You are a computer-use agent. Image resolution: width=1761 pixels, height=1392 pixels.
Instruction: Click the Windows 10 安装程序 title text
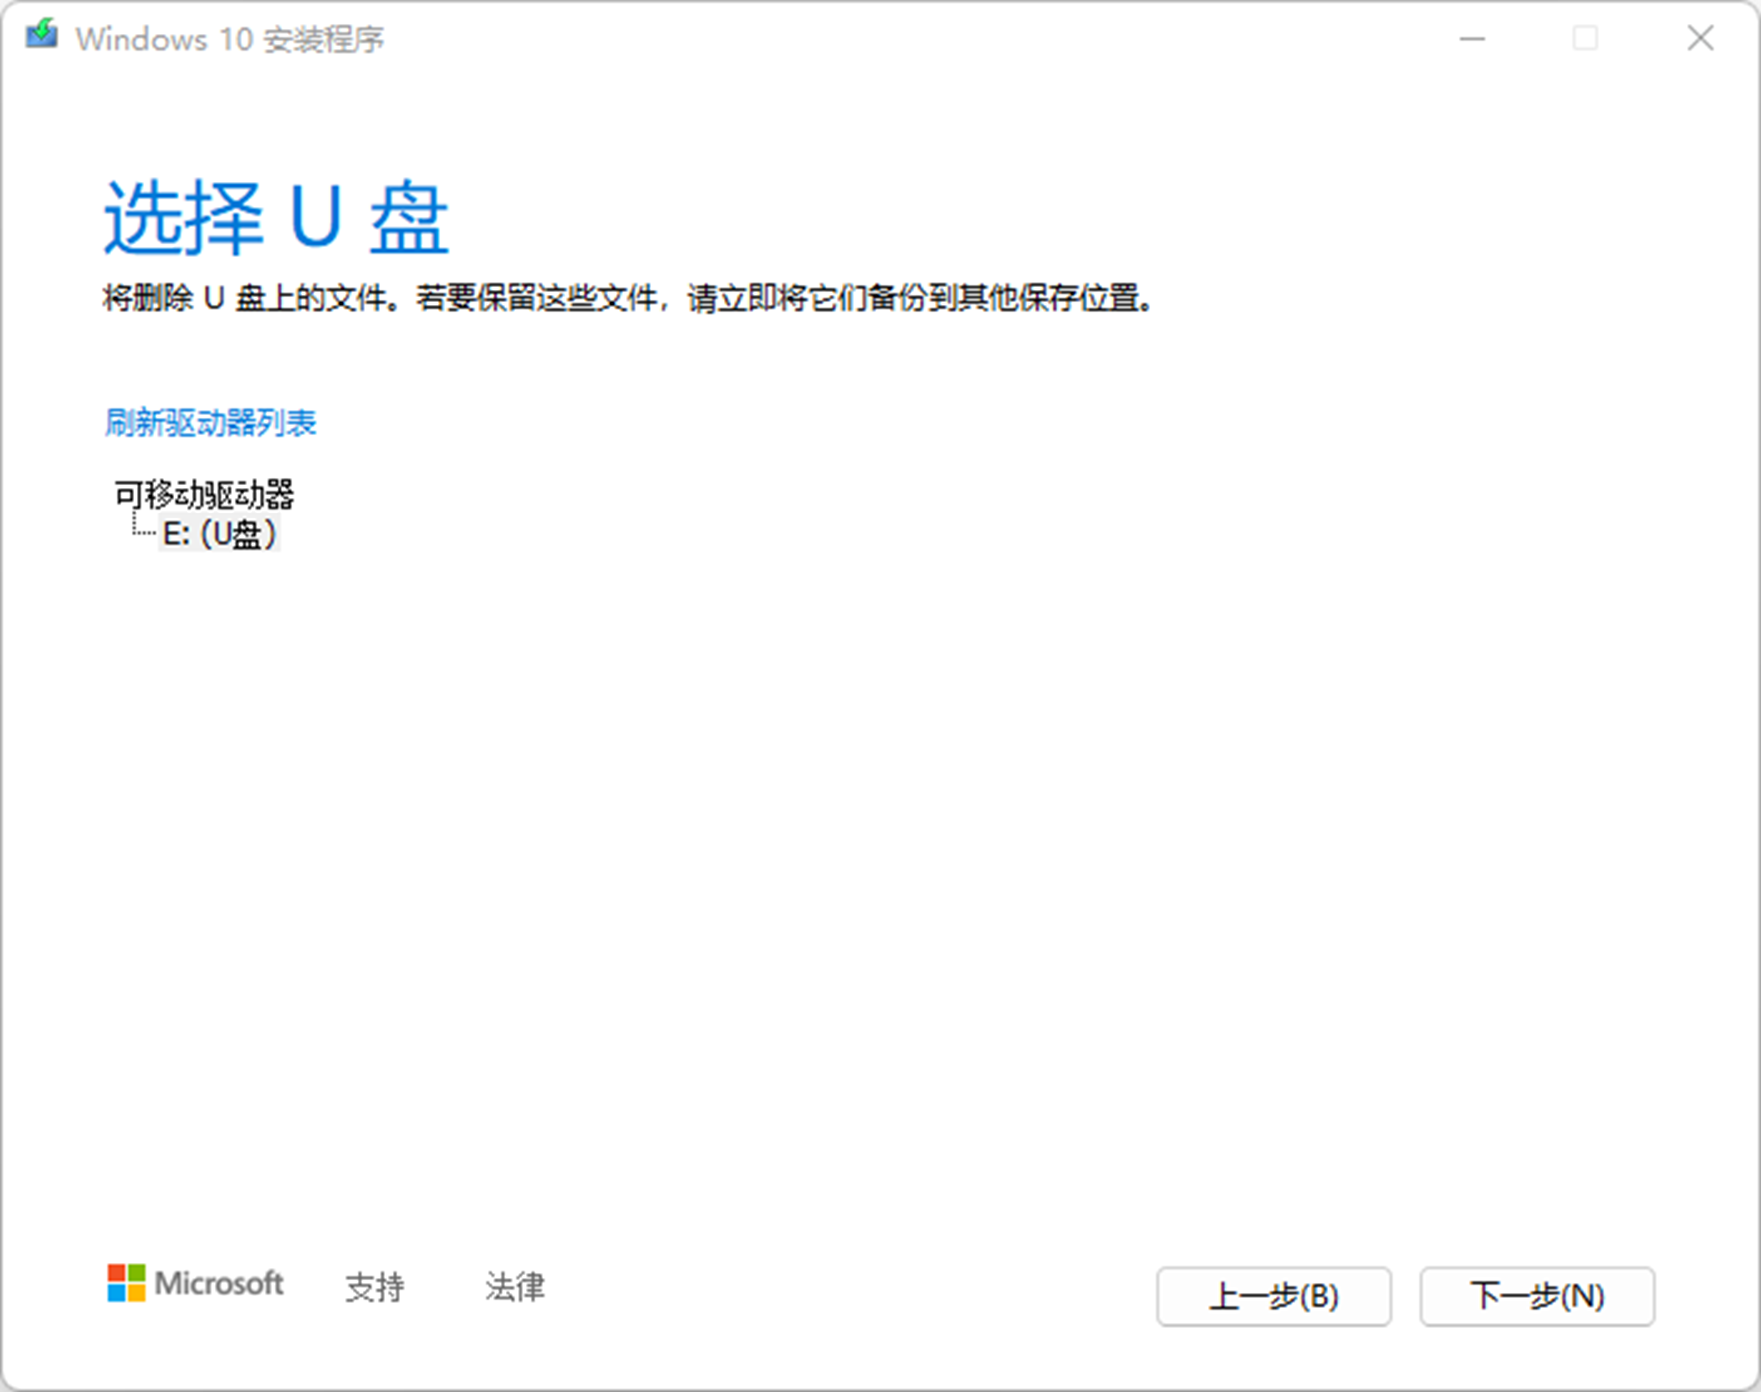[x=229, y=39]
